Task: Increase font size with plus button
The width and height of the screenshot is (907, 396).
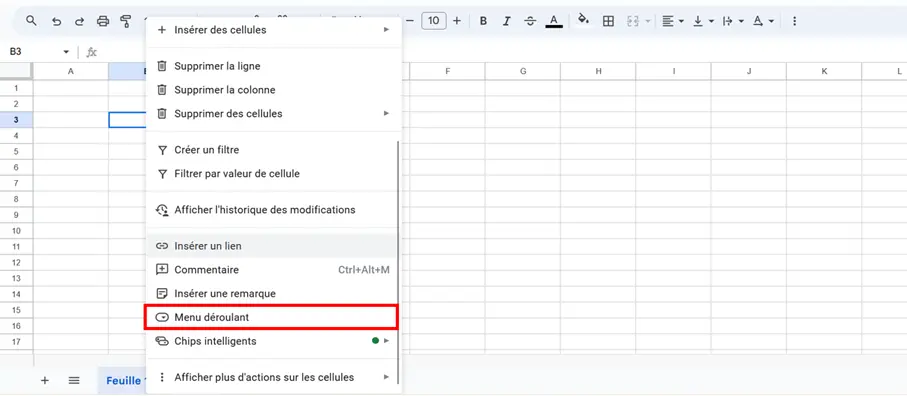Action: tap(457, 21)
